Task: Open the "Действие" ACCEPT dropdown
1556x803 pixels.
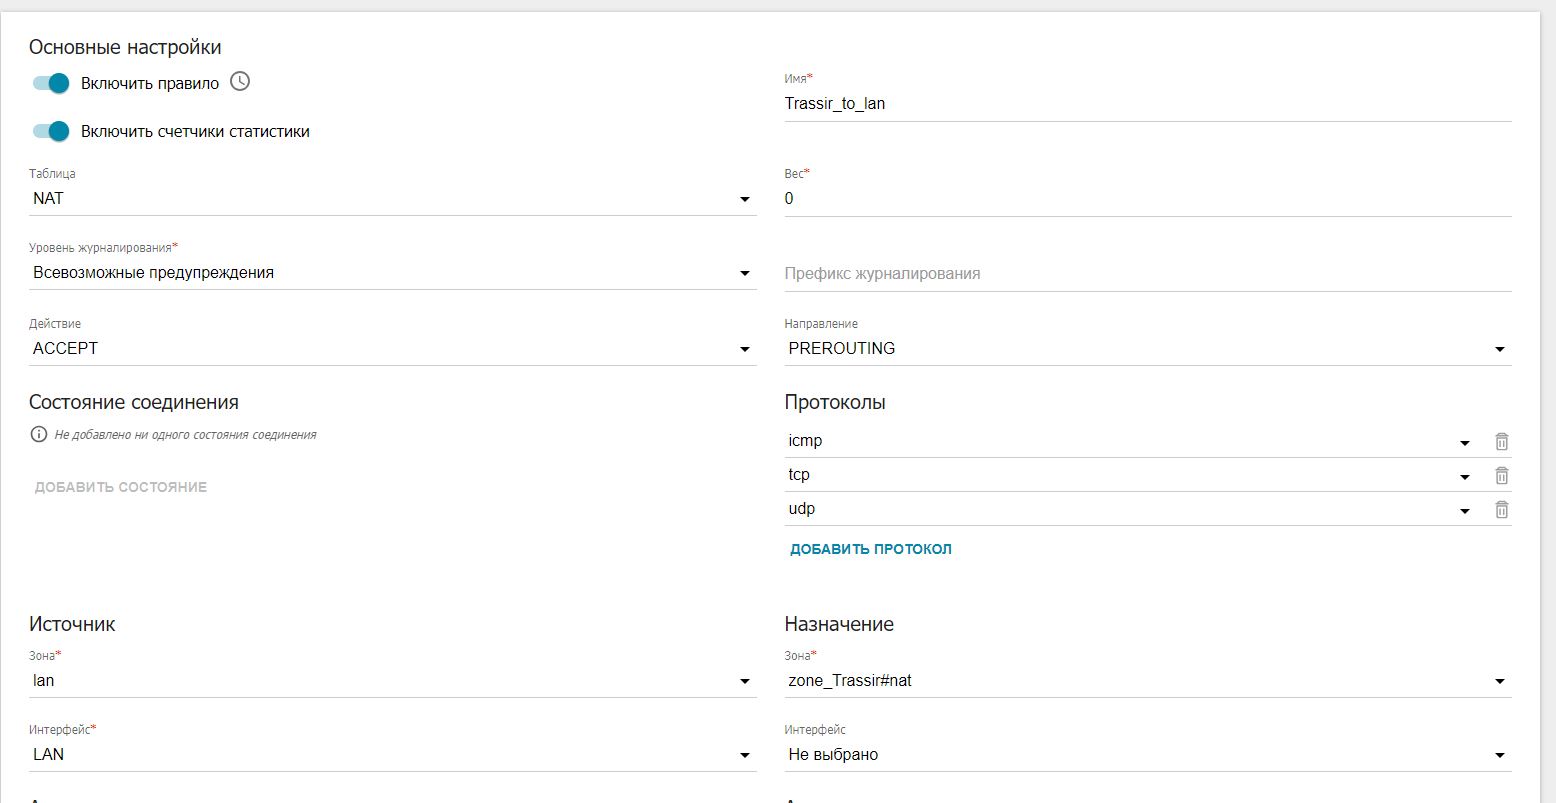Action: (392, 349)
